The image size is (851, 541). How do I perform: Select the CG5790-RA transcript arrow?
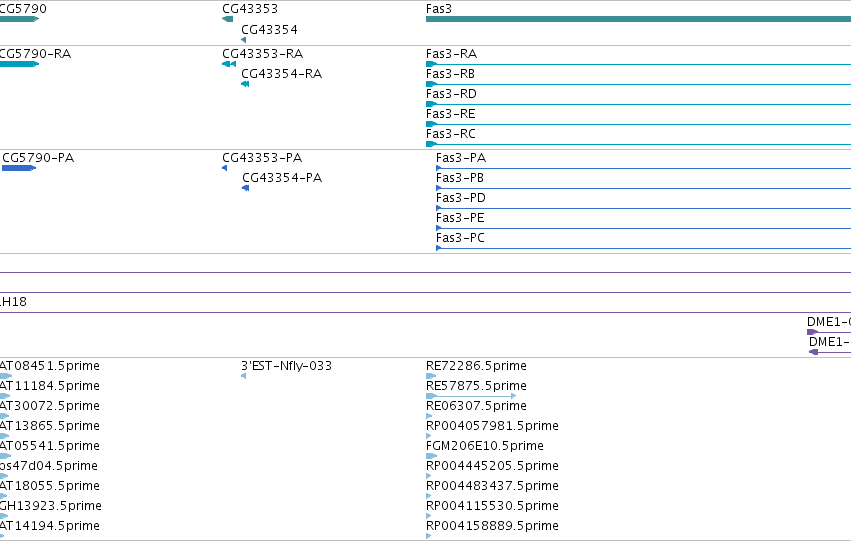[19, 64]
